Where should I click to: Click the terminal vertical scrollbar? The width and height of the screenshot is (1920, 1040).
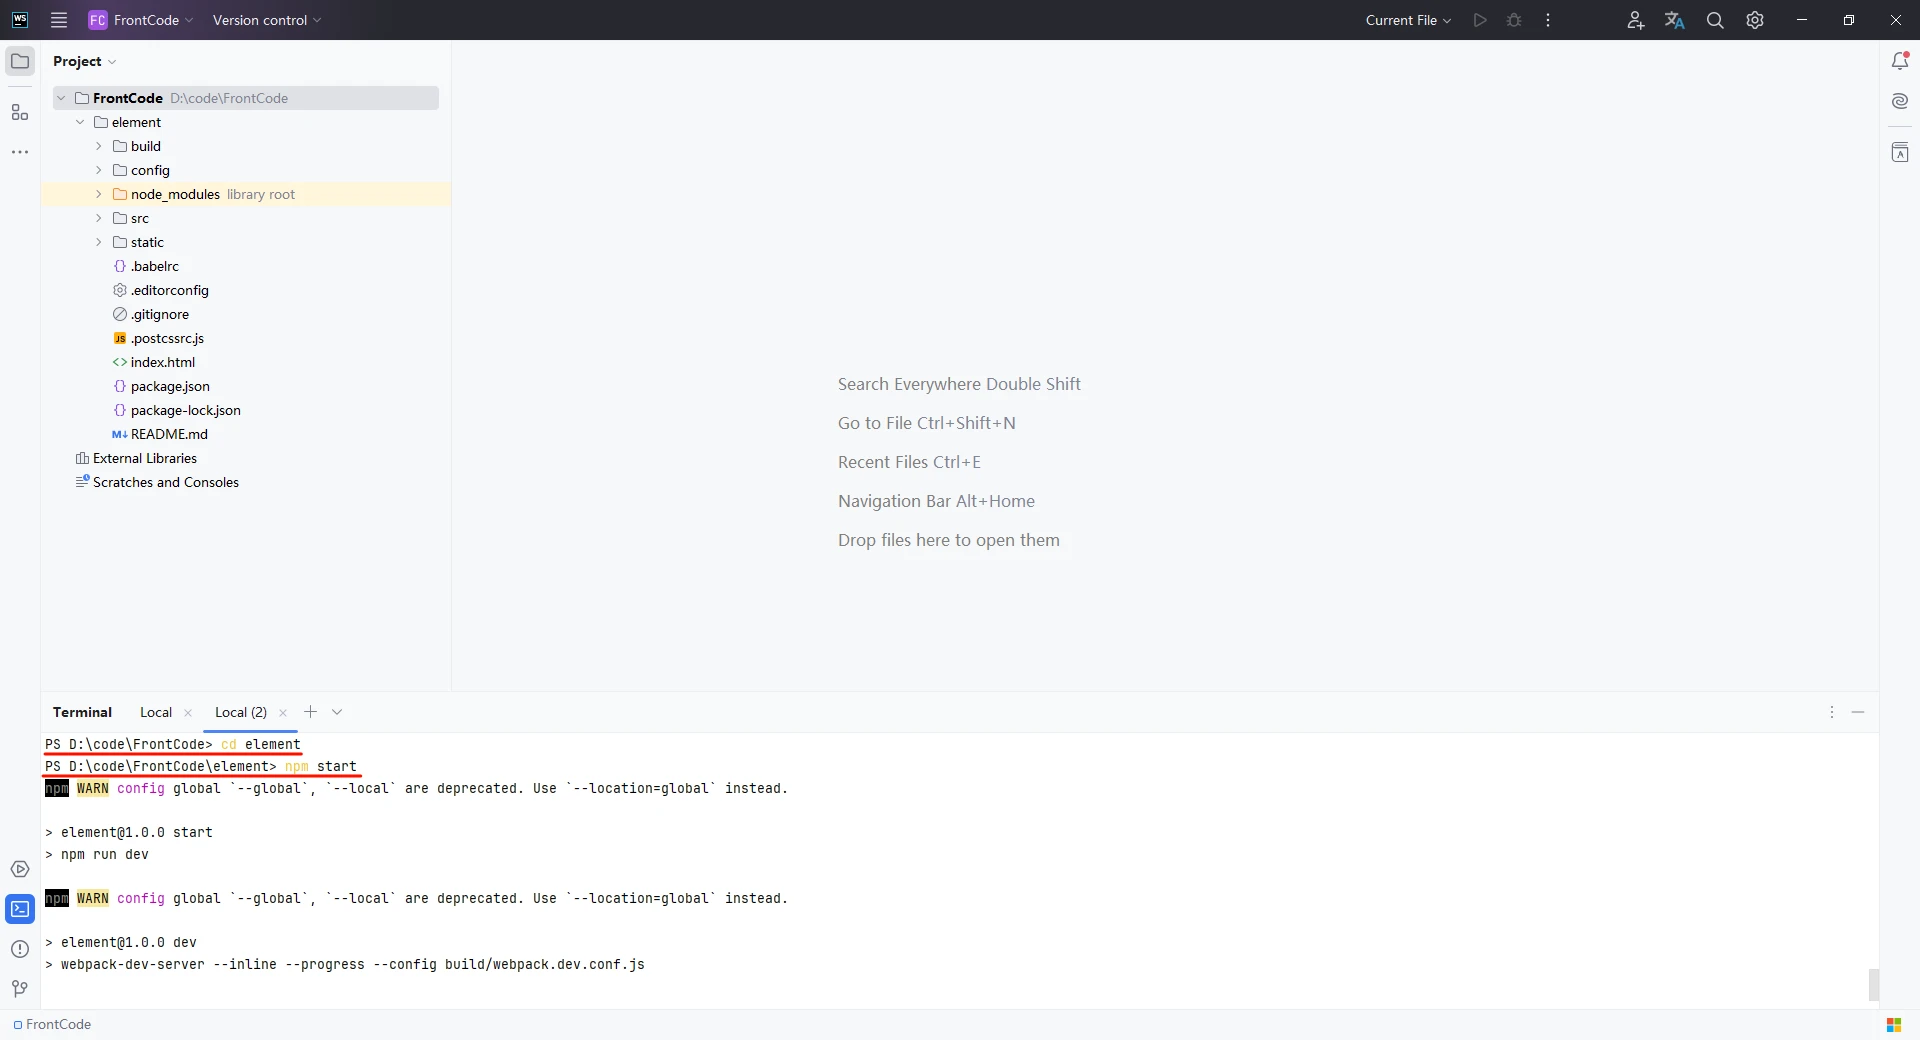[1873, 984]
